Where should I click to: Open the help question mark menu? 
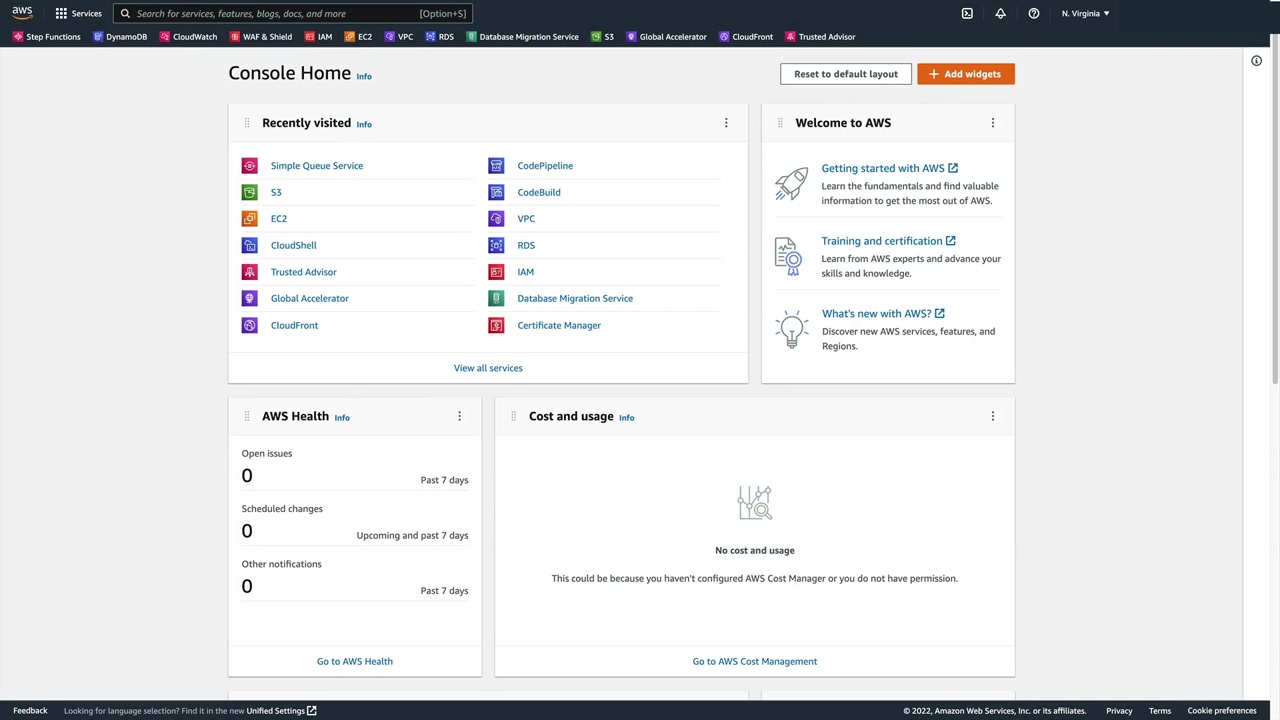click(1034, 13)
